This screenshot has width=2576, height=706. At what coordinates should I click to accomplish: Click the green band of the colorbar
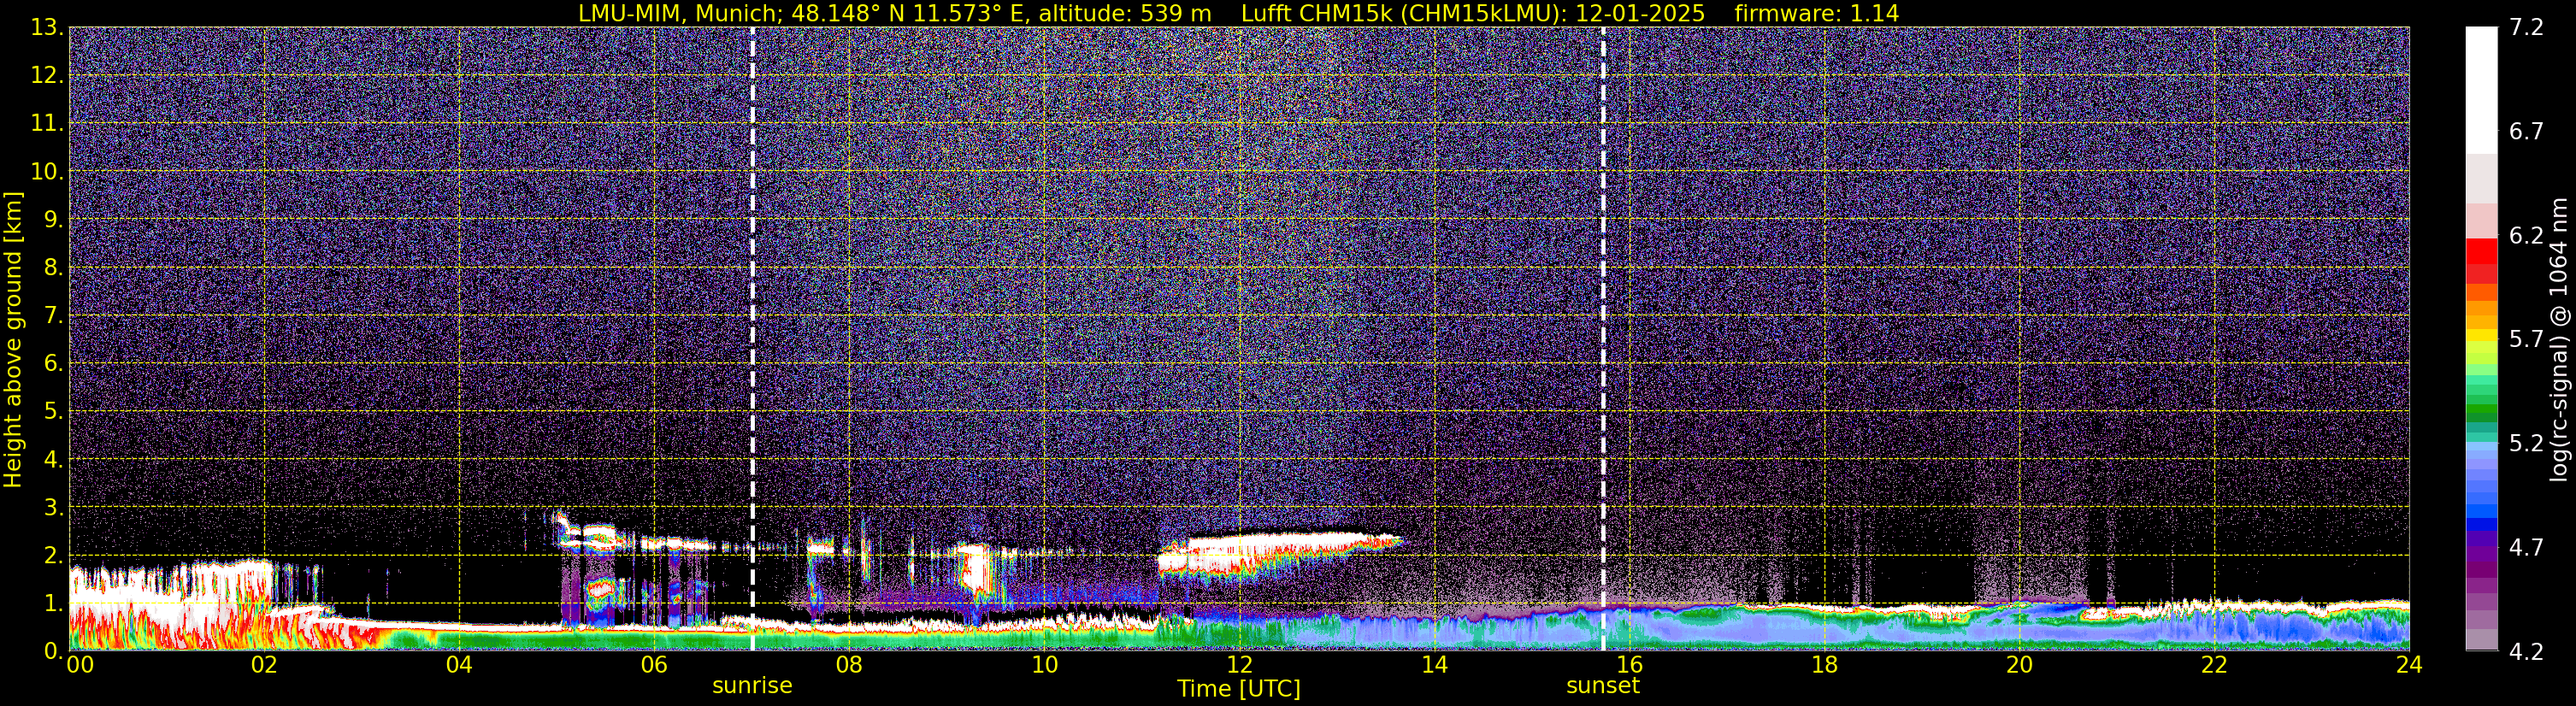tap(2481, 410)
